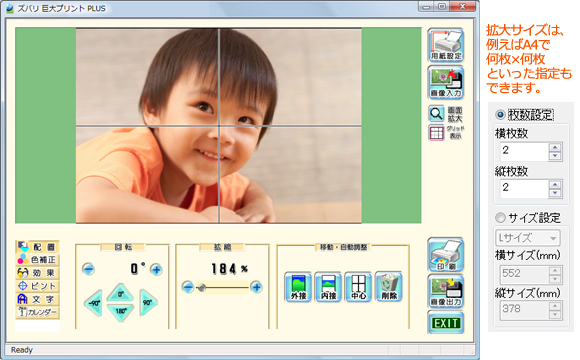Click the EXIT button

tap(446, 323)
